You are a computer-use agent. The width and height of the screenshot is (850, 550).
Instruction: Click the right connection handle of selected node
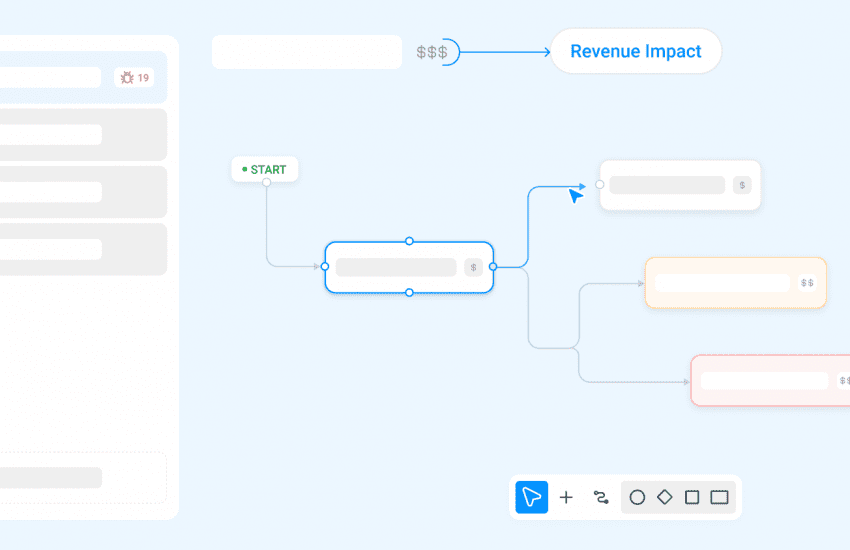click(x=493, y=267)
